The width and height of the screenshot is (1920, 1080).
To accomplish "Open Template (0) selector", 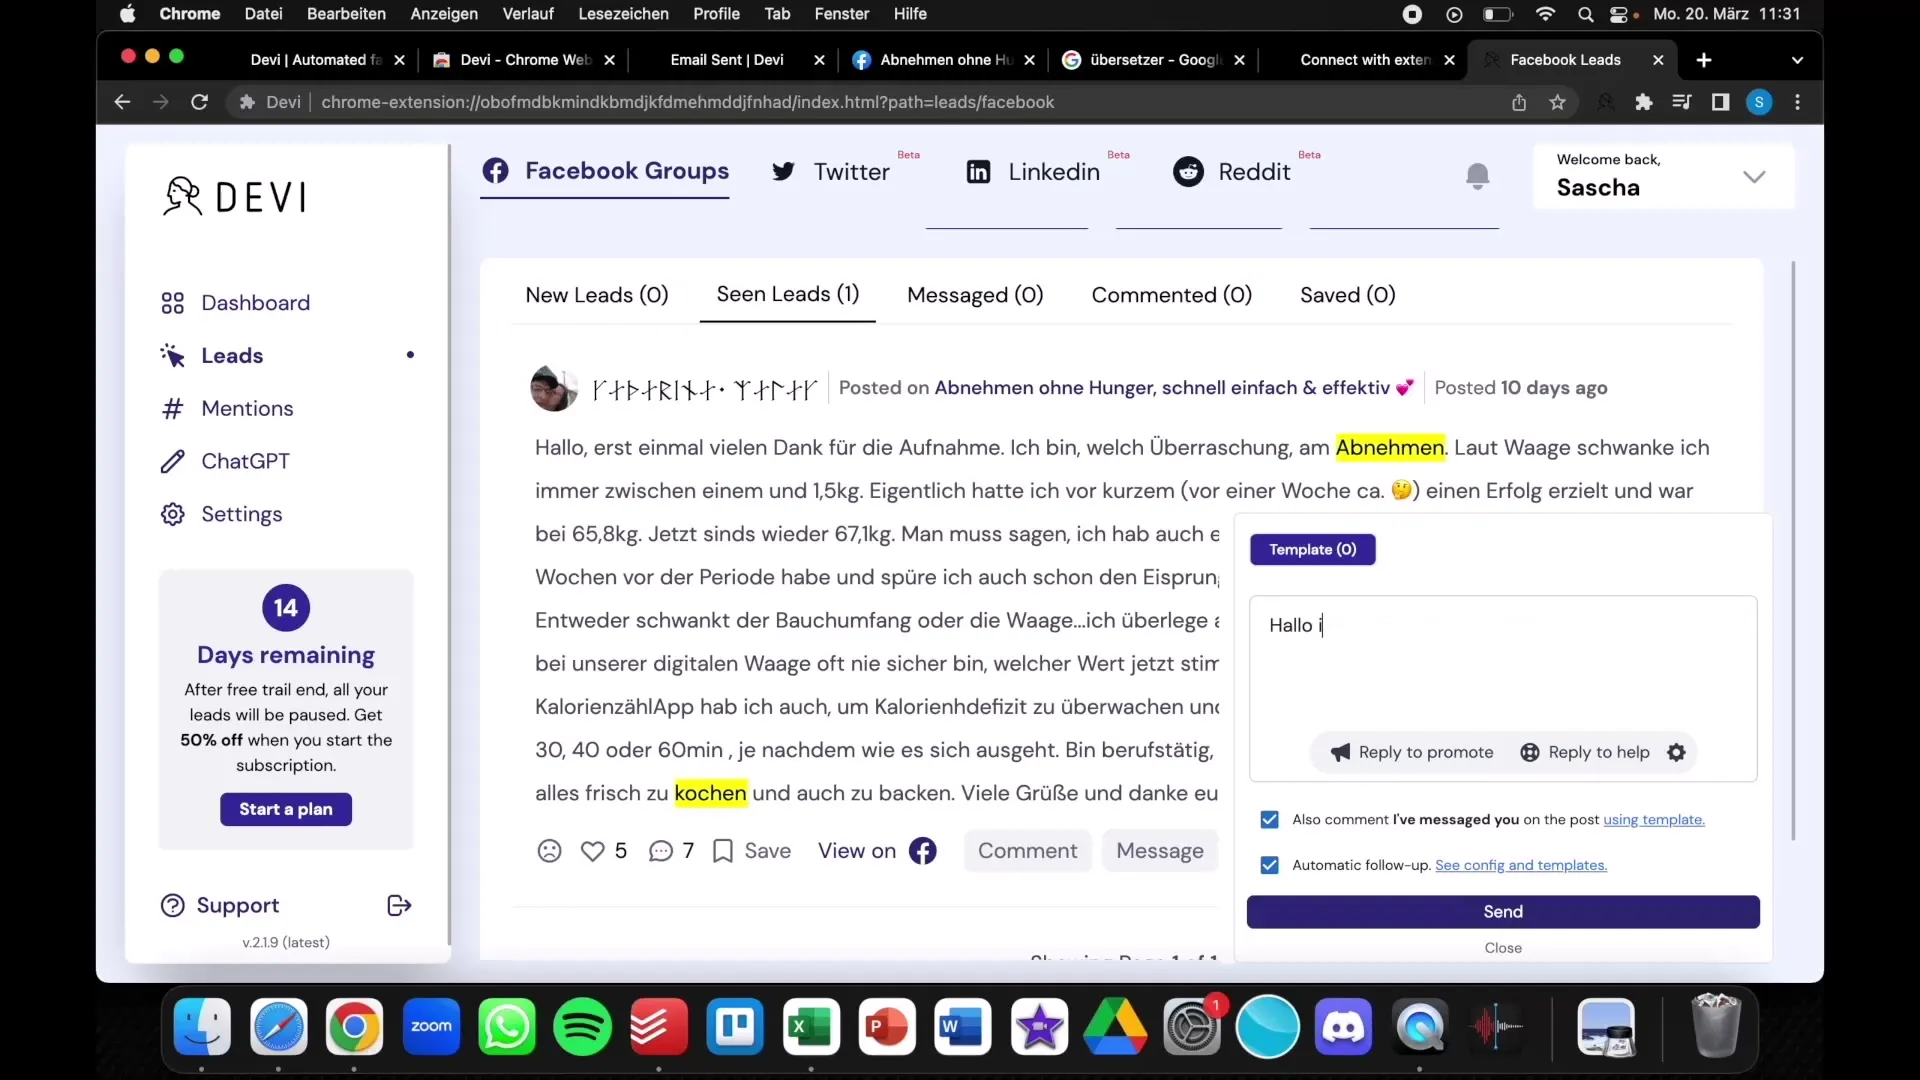I will (x=1312, y=549).
